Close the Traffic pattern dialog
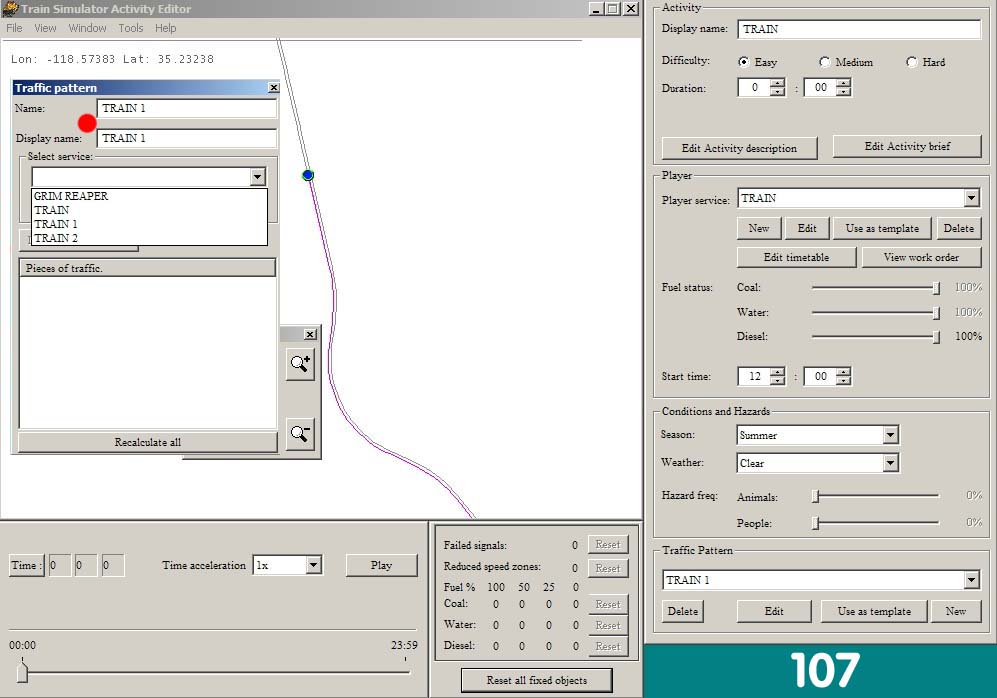This screenshot has height=698, width=997. [273, 88]
